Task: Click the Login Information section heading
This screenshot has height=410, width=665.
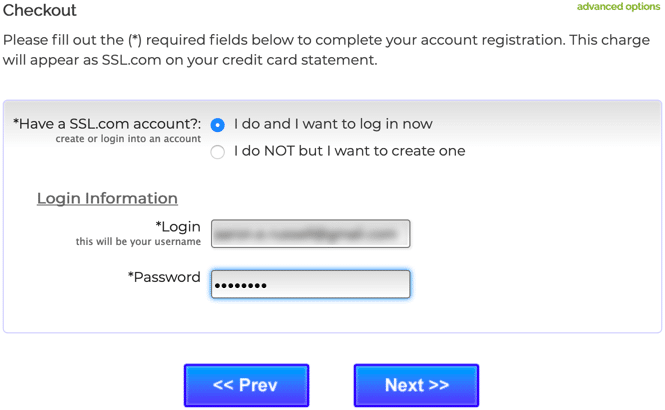Action: [107, 198]
